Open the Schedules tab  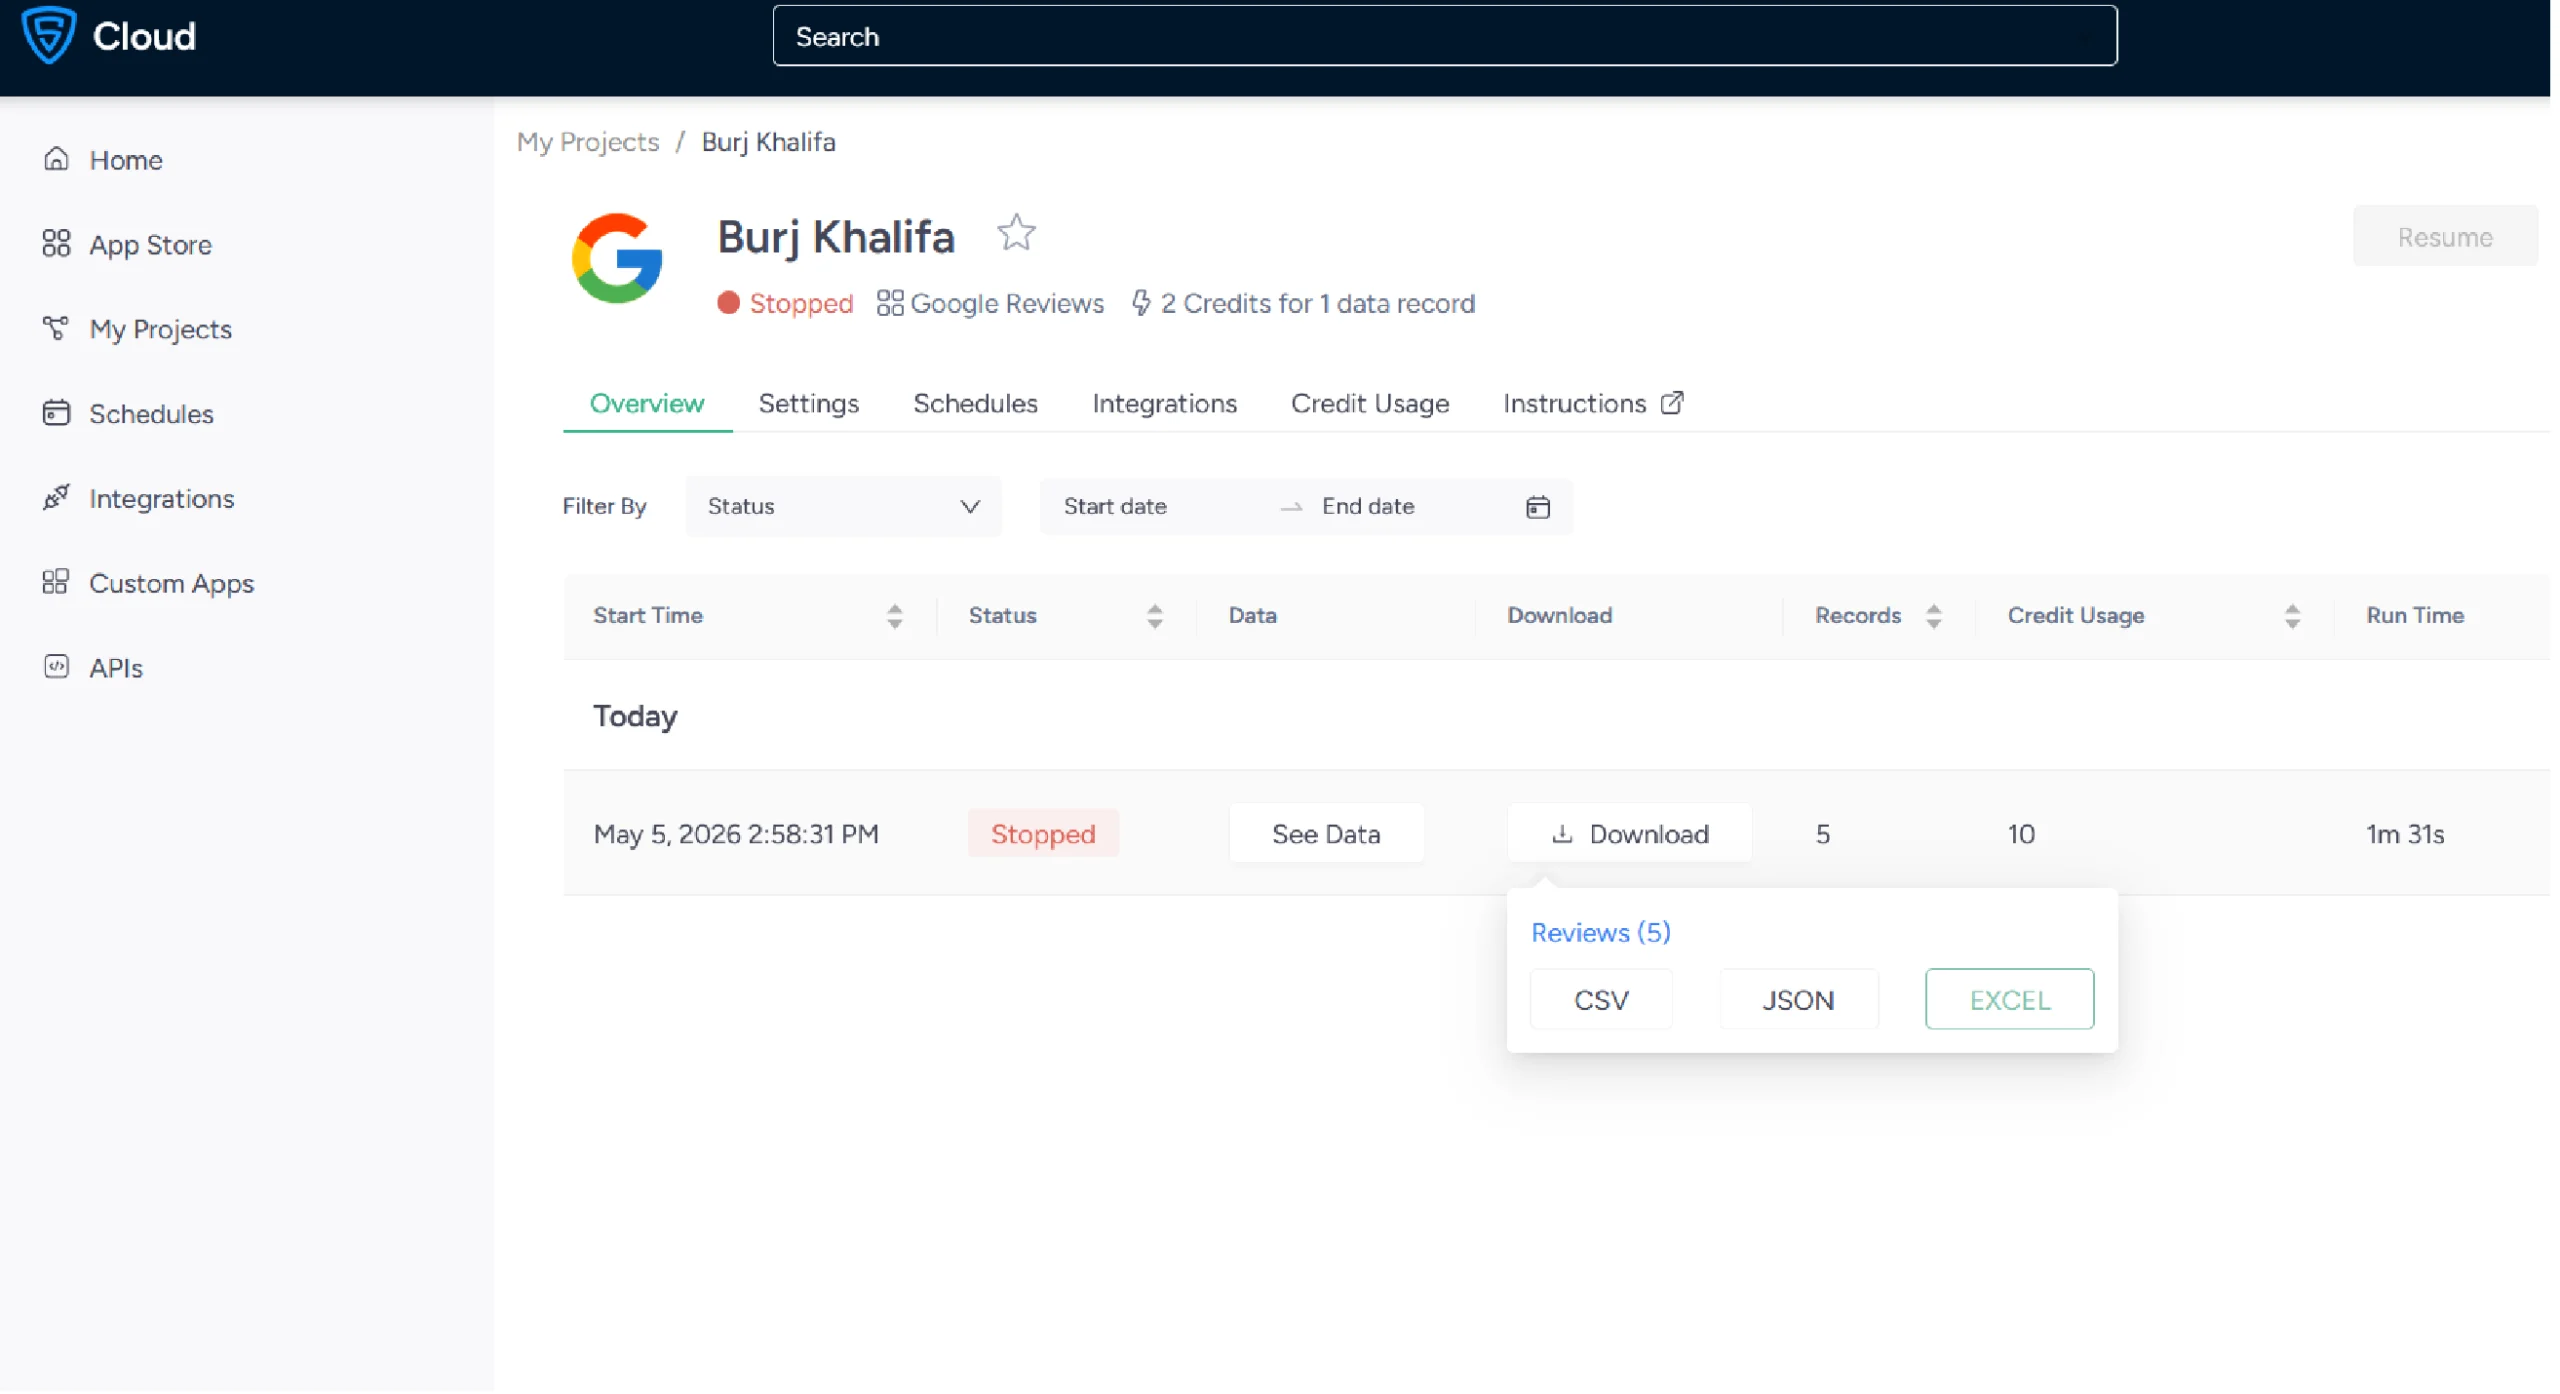[975, 403]
